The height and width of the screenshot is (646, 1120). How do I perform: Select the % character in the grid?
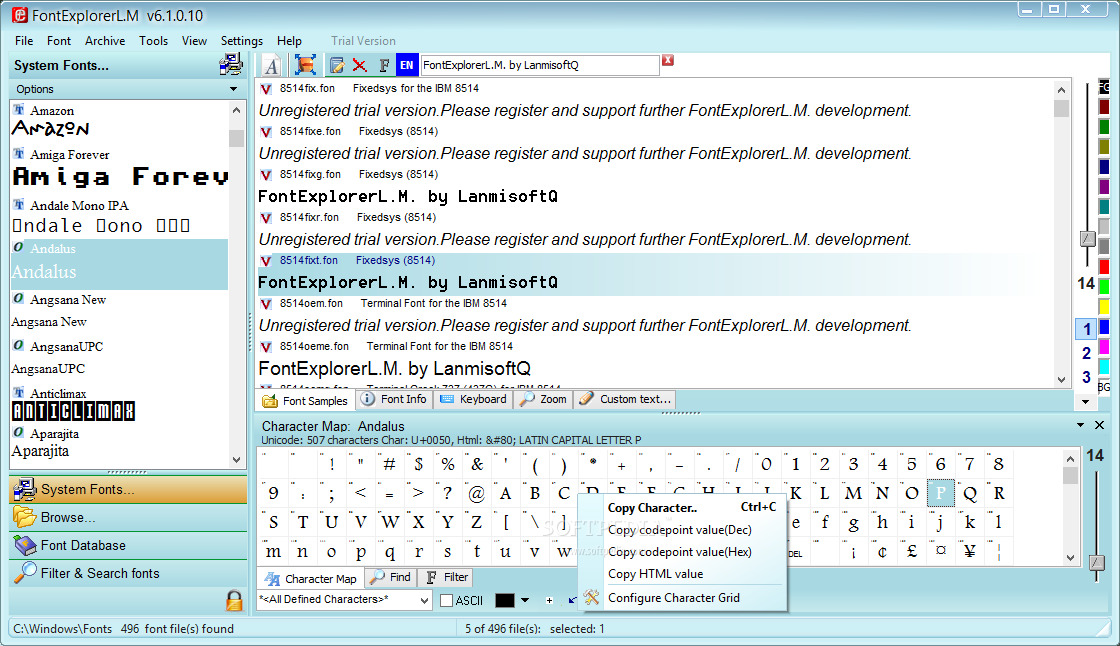point(448,464)
